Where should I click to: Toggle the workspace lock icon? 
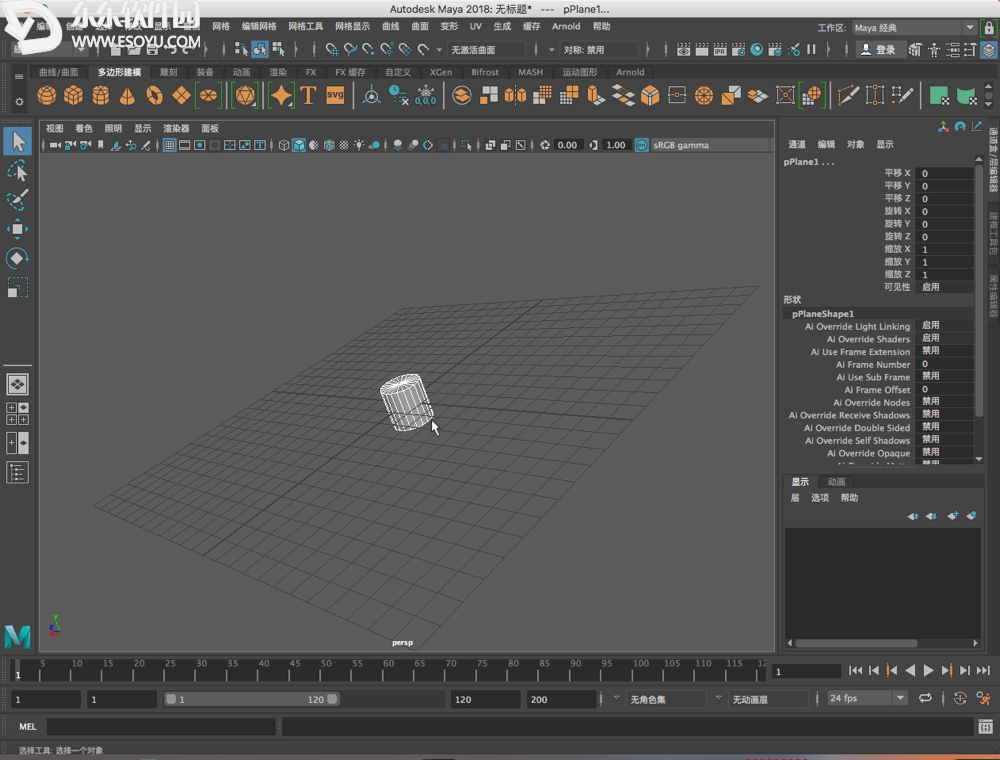coord(989,28)
